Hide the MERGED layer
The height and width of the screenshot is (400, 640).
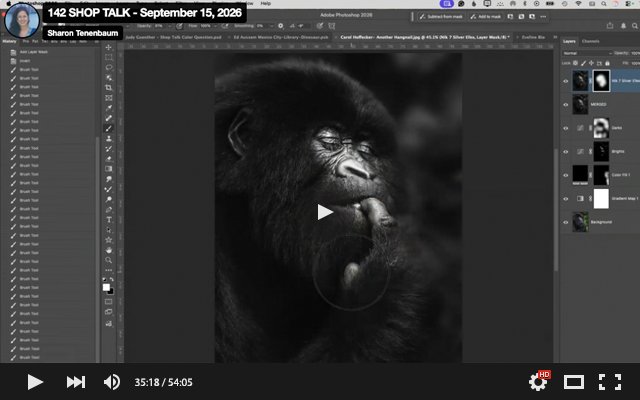(566, 104)
